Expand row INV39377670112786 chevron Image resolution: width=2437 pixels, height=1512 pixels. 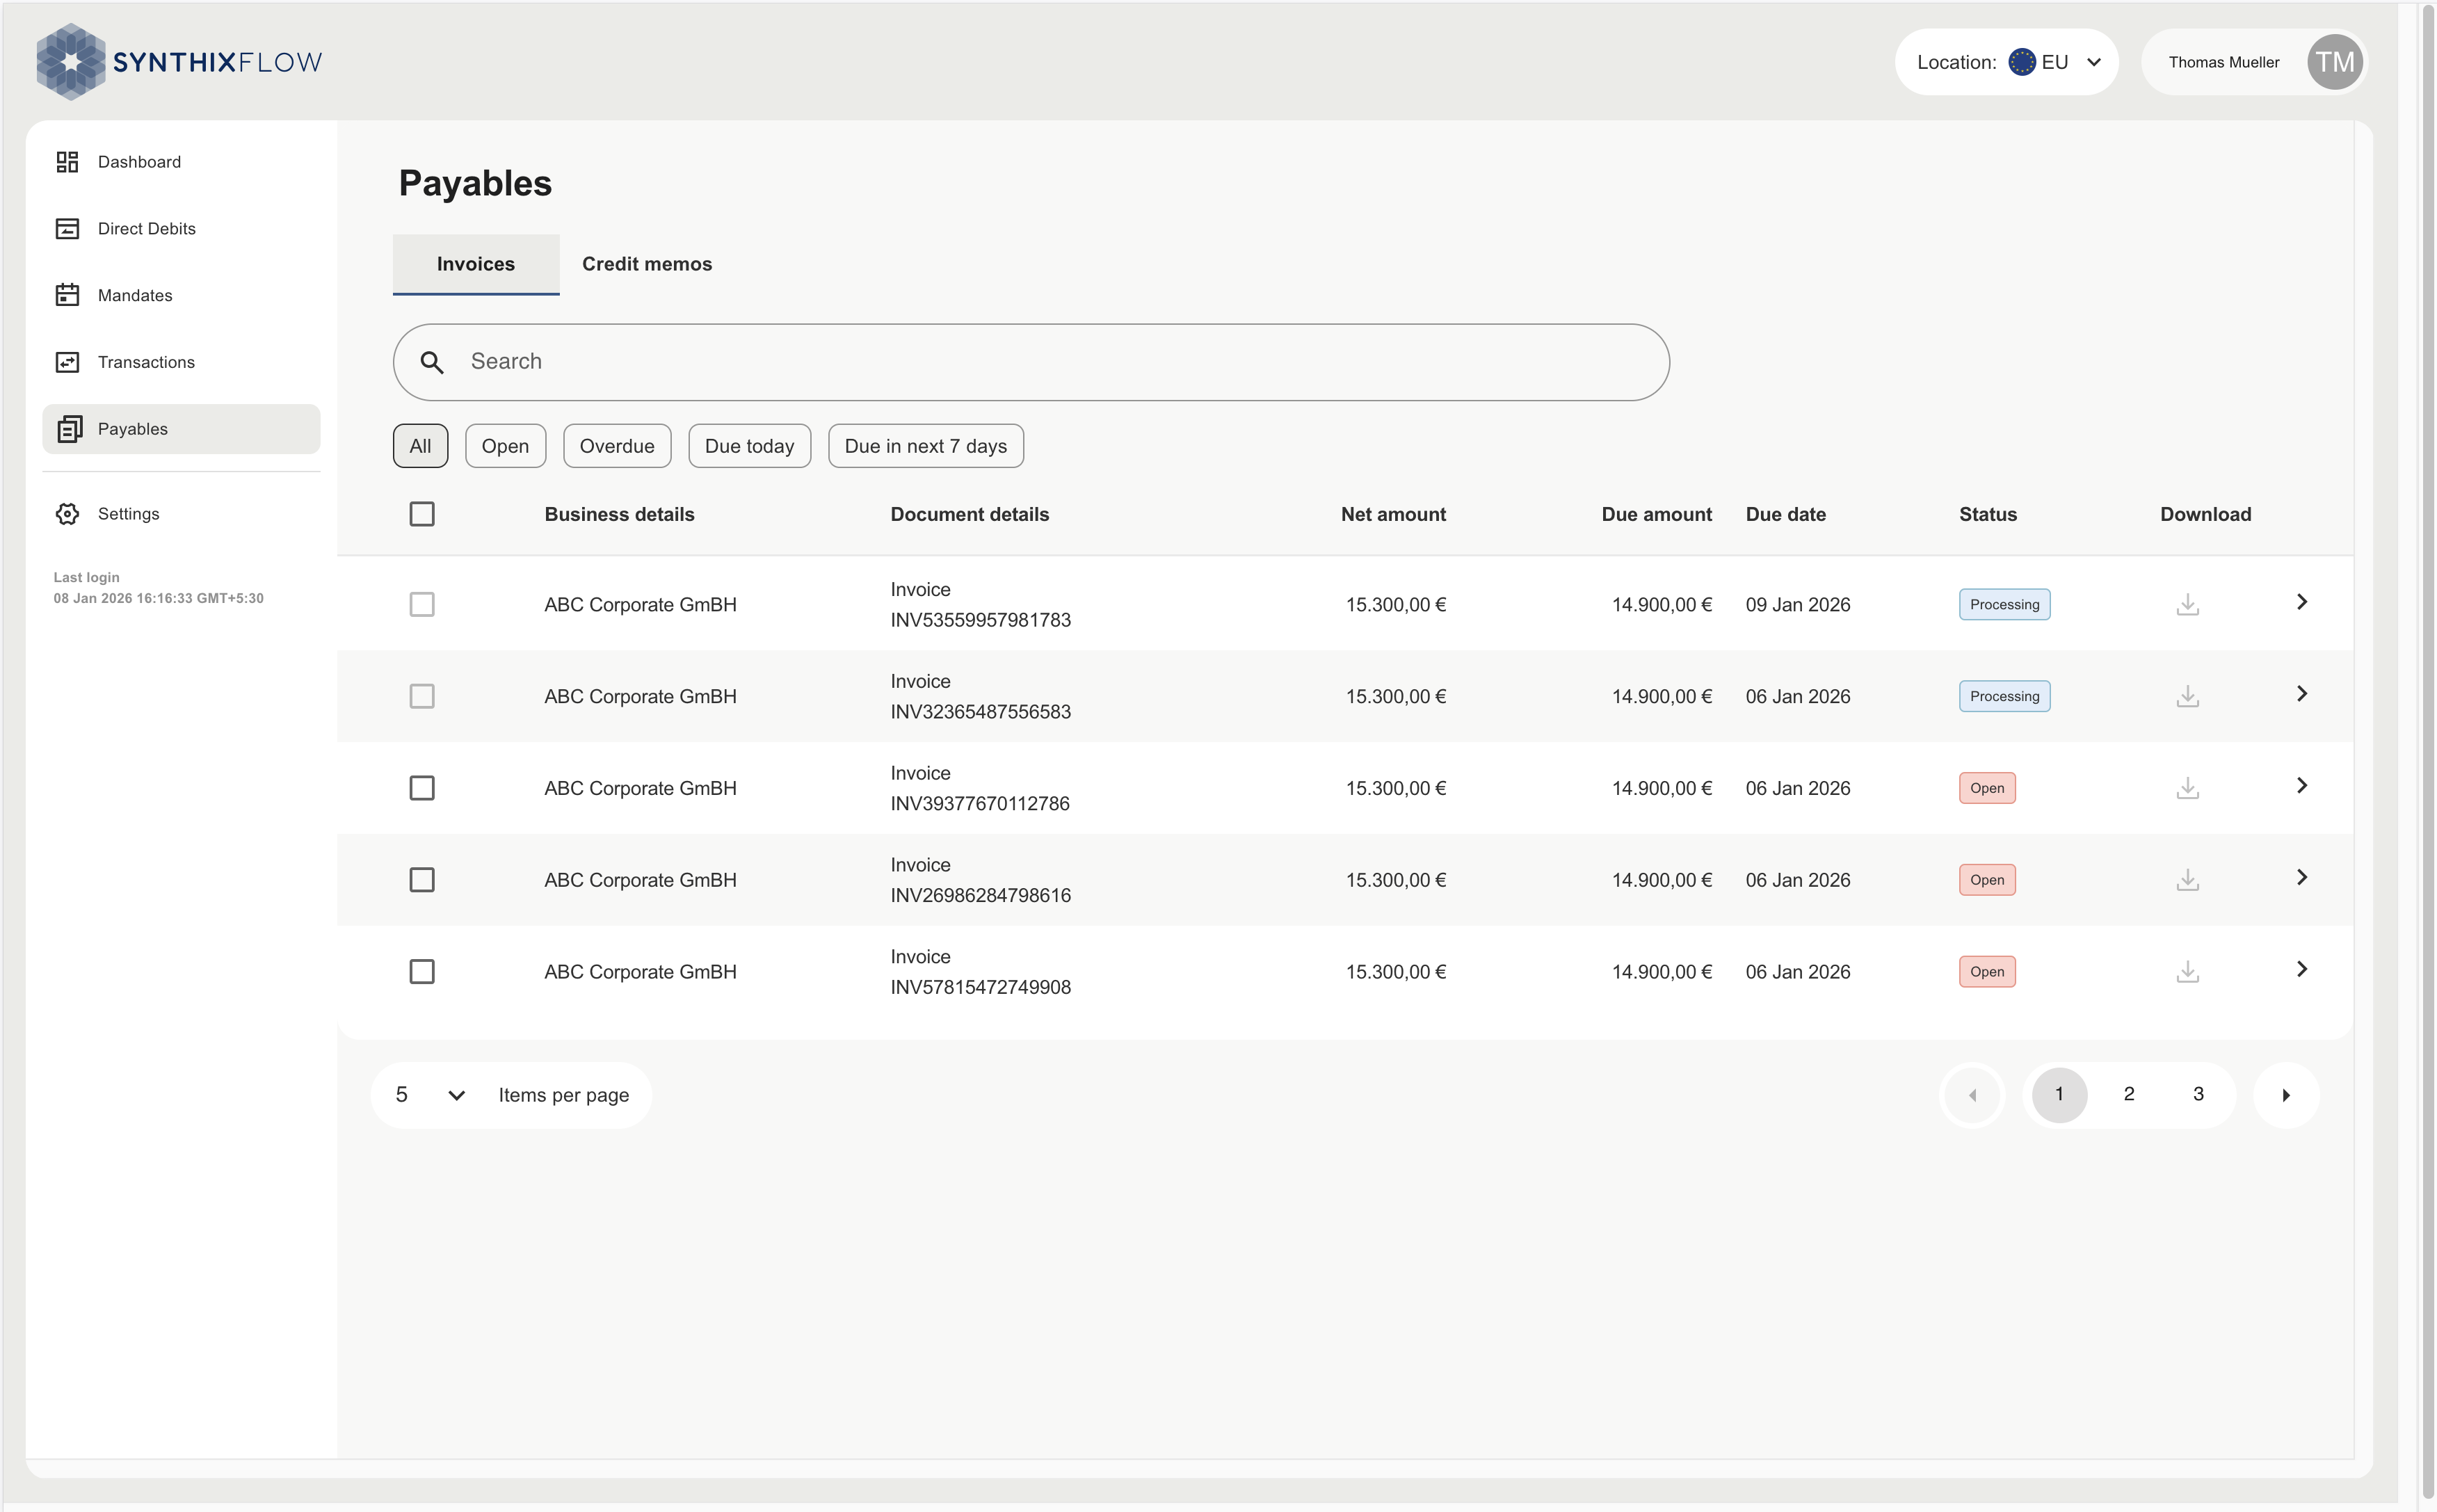tap(2301, 786)
